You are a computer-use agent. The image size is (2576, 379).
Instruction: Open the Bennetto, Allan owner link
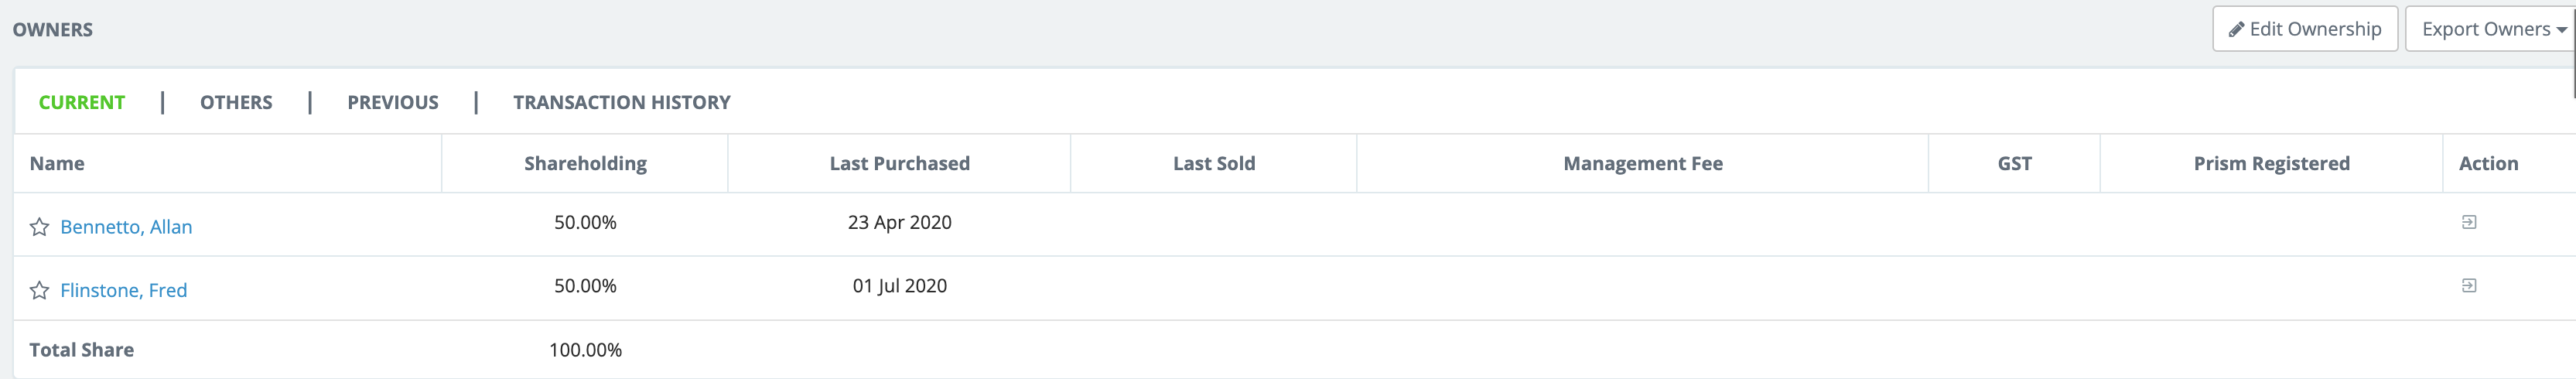click(x=126, y=227)
